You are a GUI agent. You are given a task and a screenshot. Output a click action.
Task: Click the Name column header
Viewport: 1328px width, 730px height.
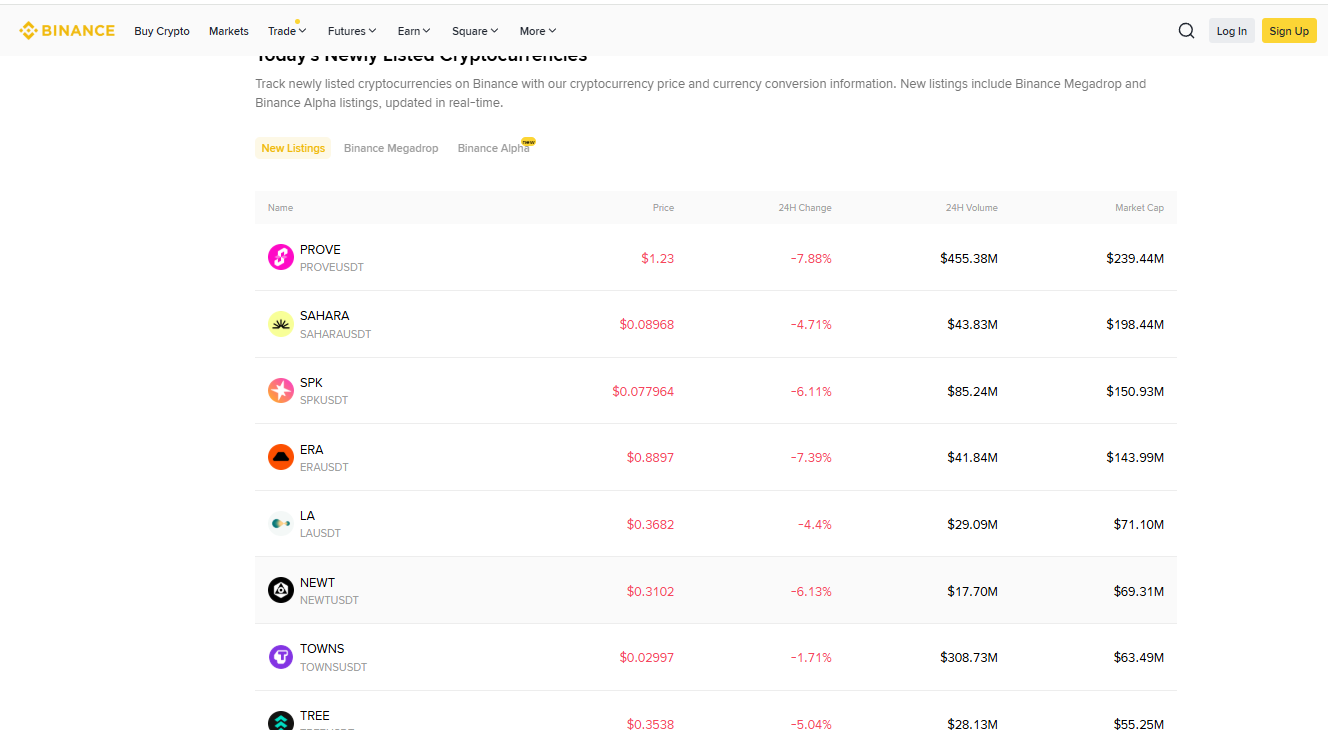click(280, 208)
